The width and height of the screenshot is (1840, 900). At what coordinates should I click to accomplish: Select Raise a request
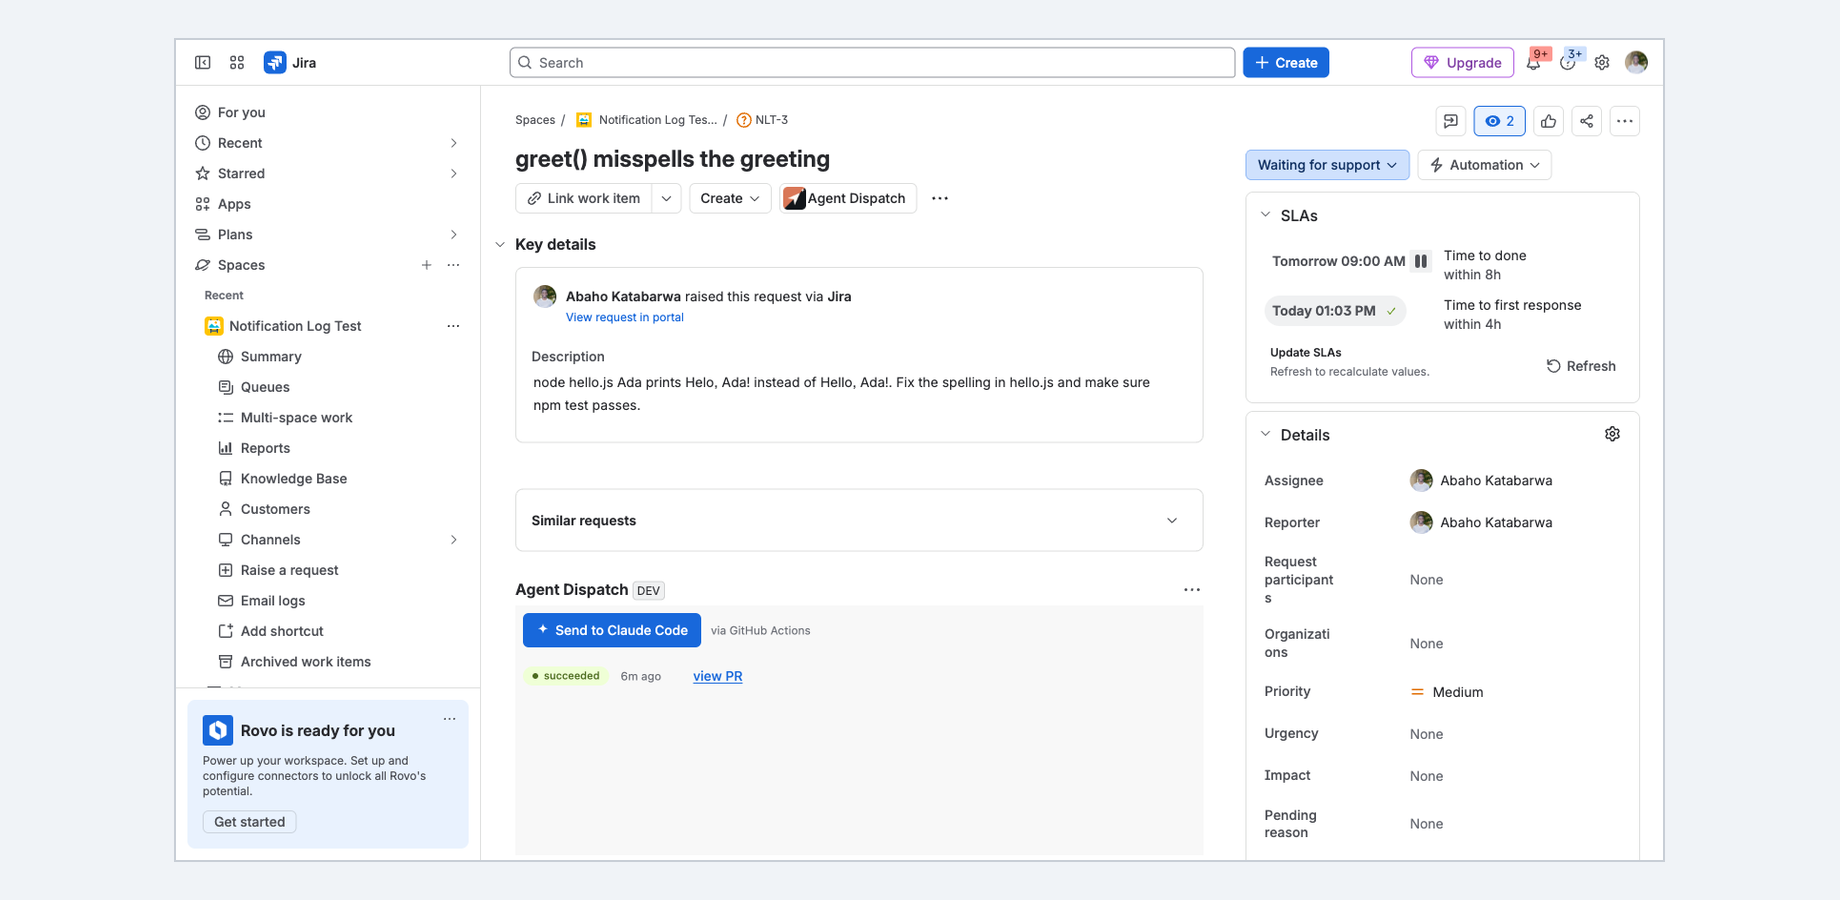(289, 570)
